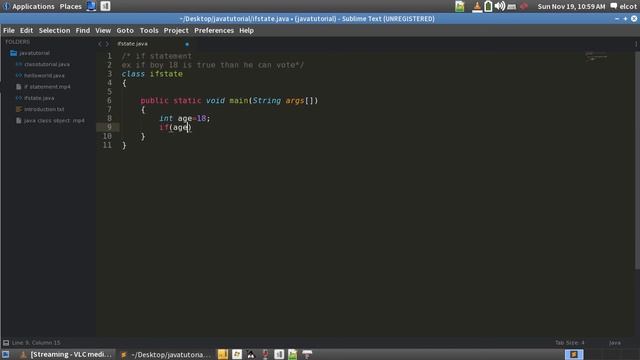Place cursor in the class ifstate line
Image resolution: width=640 pixels, height=360 pixels.
tap(152, 74)
